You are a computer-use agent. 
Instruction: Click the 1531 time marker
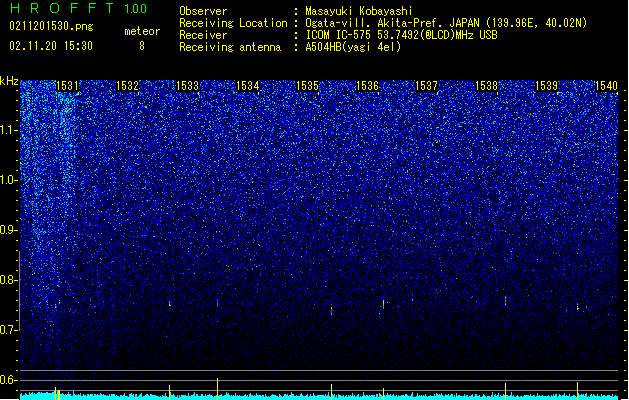click(67, 85)
